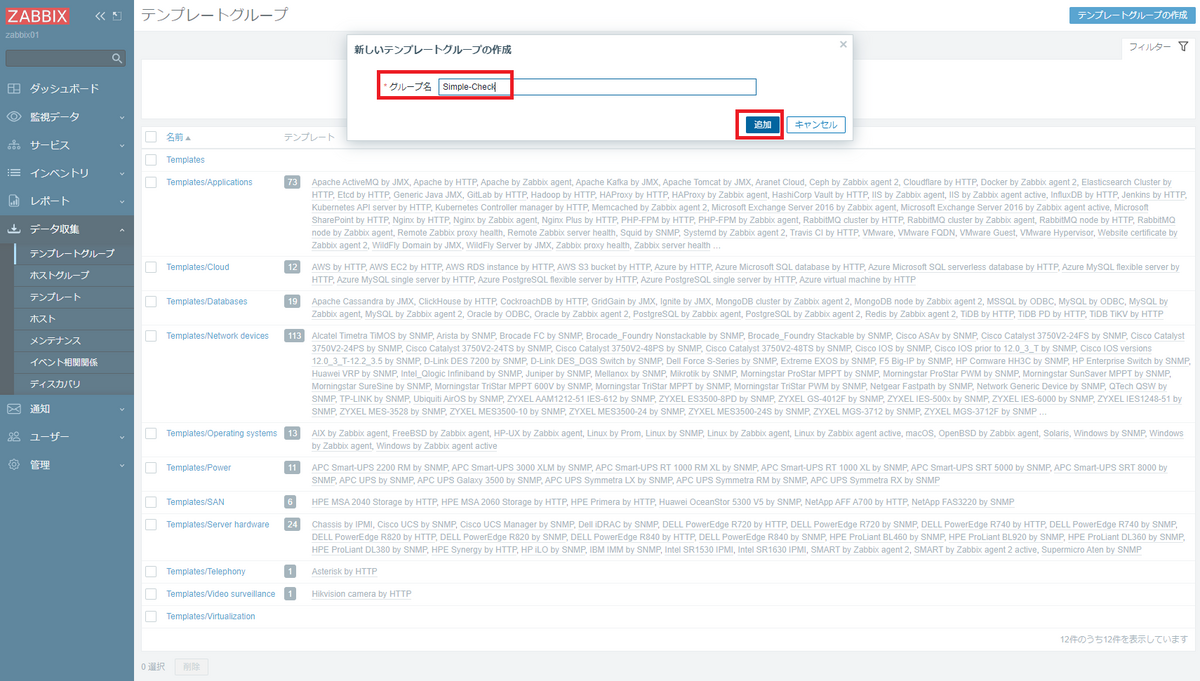Collapse the sidebar with double chevron icon
This screenshot has height=681, width=1200.
click(x=100, y=16)
